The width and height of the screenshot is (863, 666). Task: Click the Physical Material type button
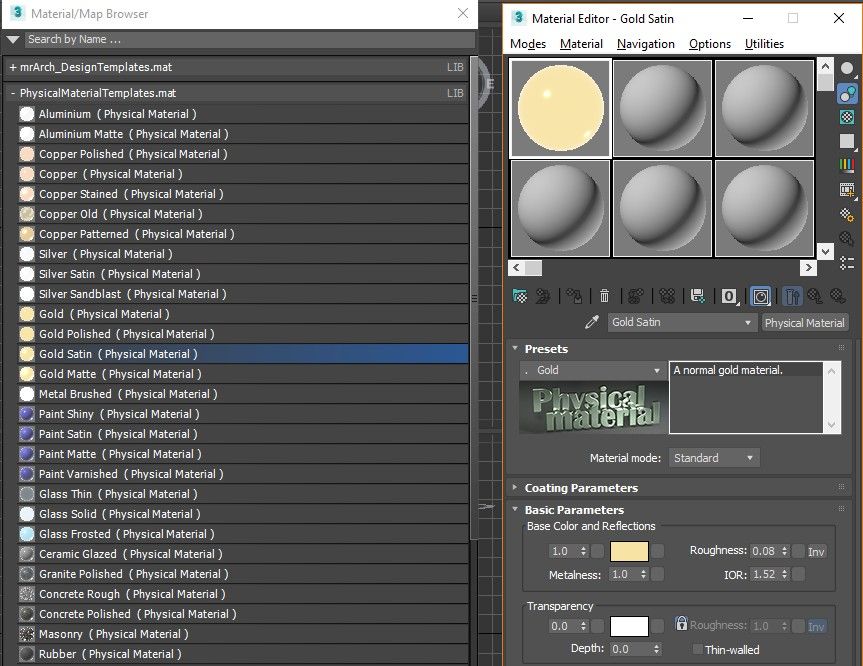(804, 323)
